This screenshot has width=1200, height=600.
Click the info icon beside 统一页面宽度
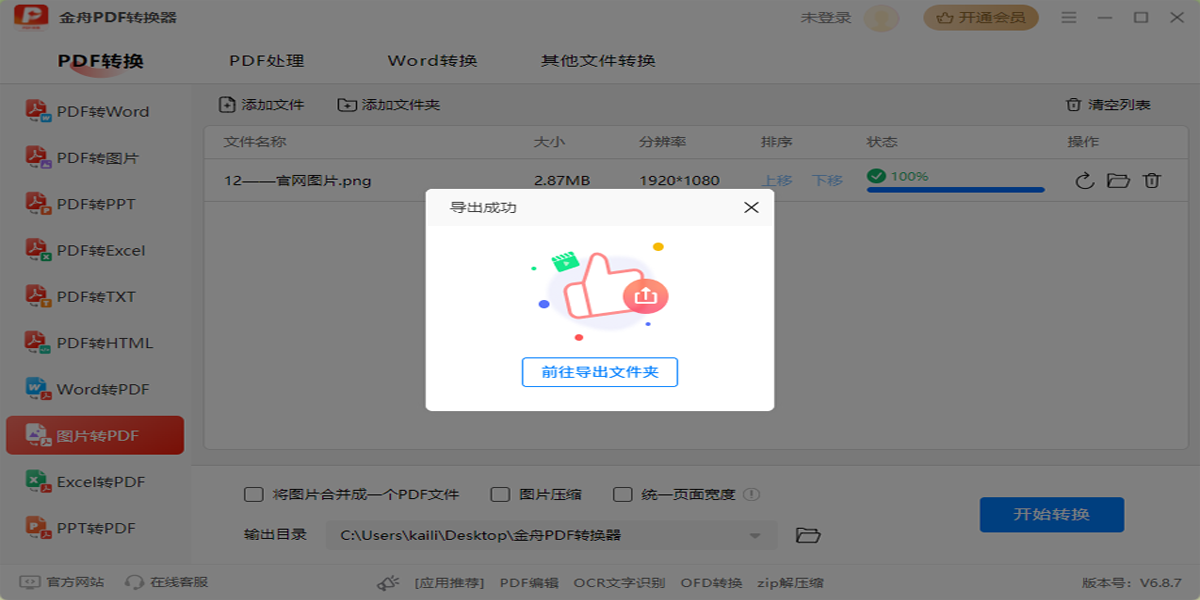(752, 494)
